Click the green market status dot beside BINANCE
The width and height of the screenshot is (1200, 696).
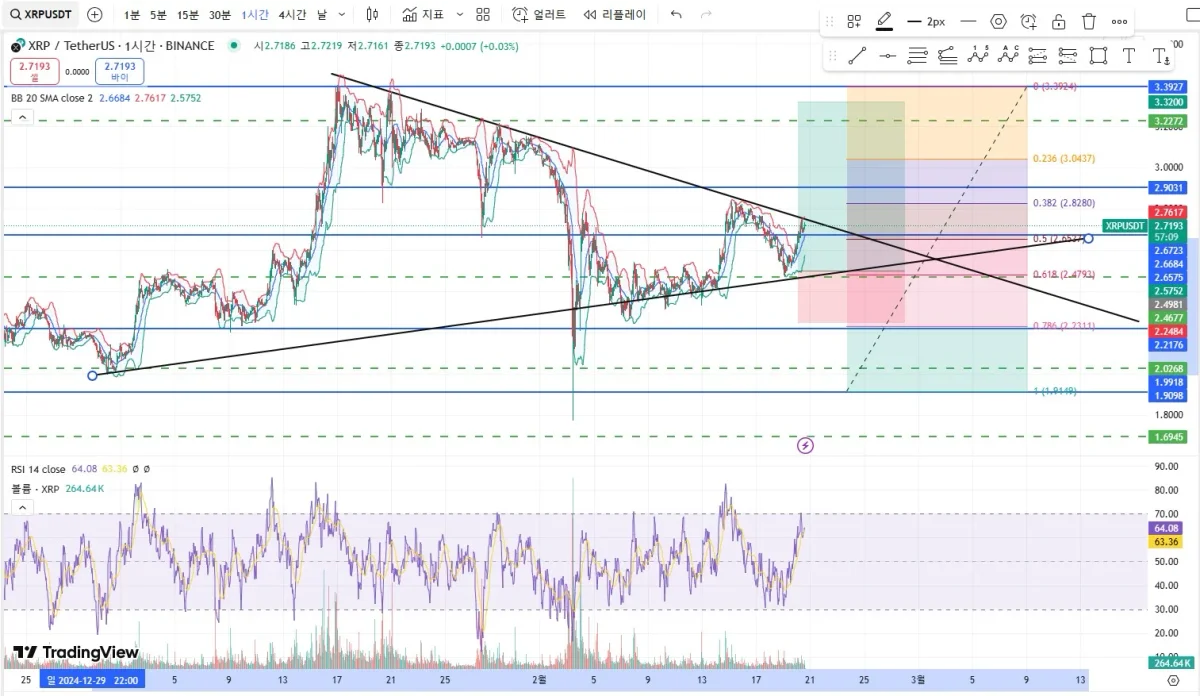[x=233, y=45]
